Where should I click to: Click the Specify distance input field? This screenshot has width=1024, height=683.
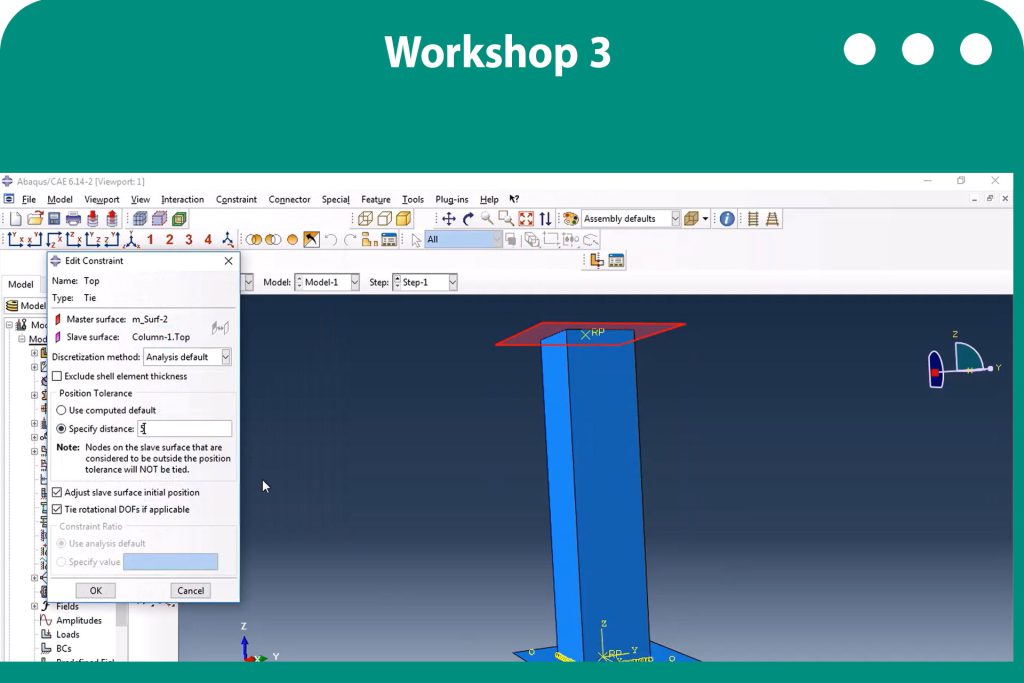[185, 428]
